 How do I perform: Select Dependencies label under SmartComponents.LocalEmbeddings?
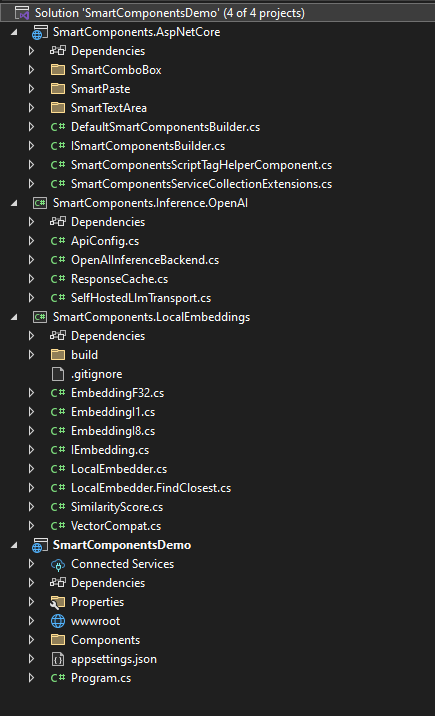(108, 336)
